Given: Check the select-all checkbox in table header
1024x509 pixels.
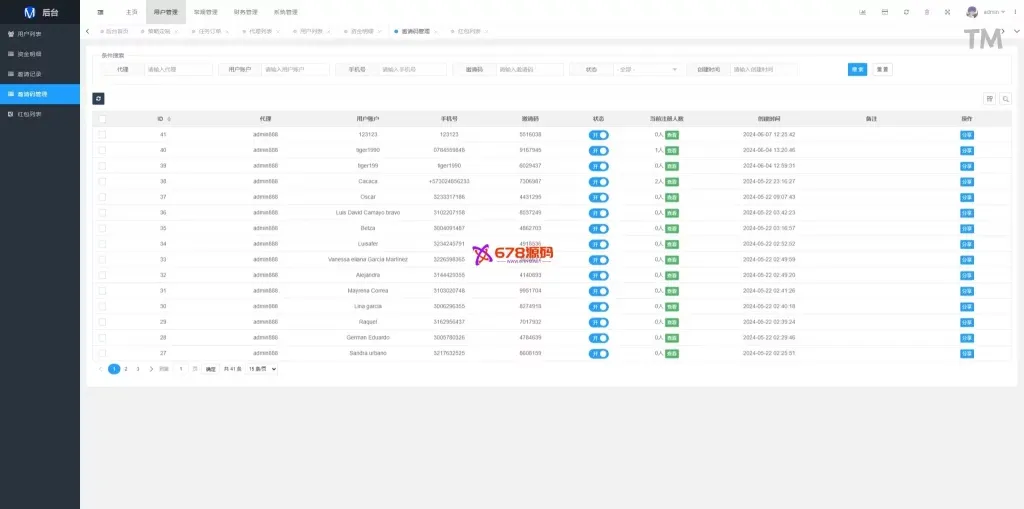Looking at the screenshot, I should [102, 118].
